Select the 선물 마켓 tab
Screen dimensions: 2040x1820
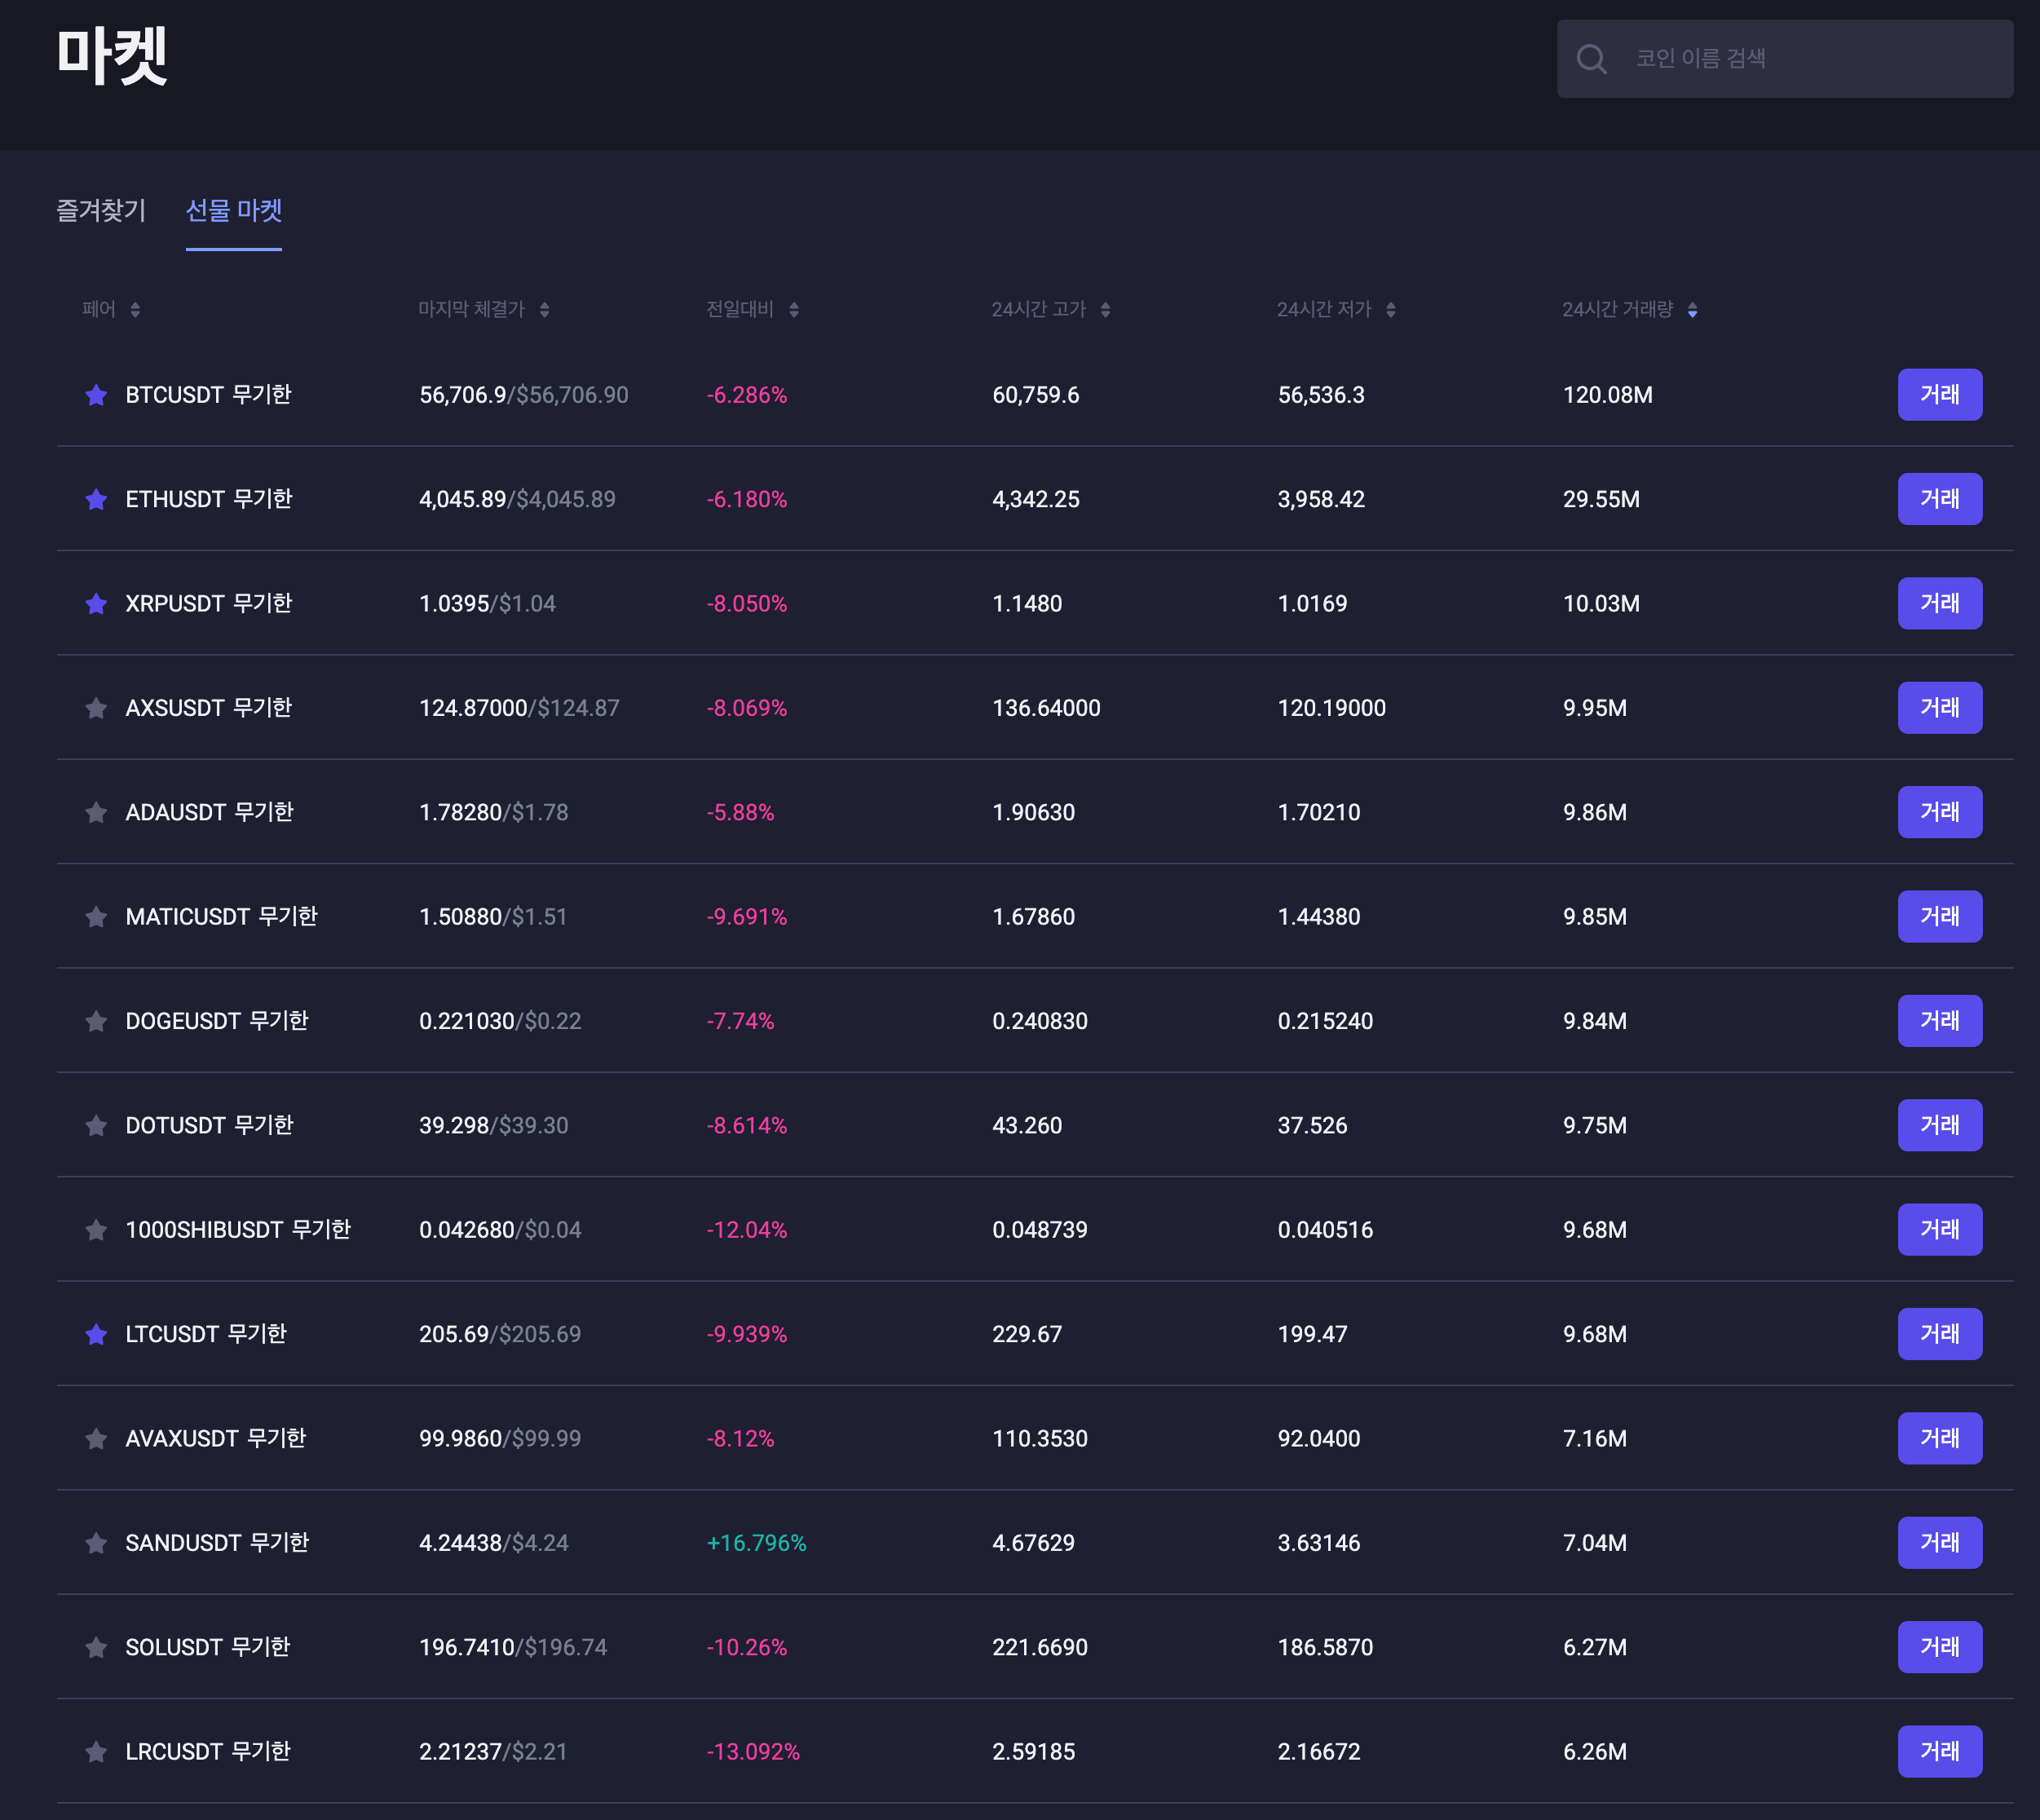point(234,210)
